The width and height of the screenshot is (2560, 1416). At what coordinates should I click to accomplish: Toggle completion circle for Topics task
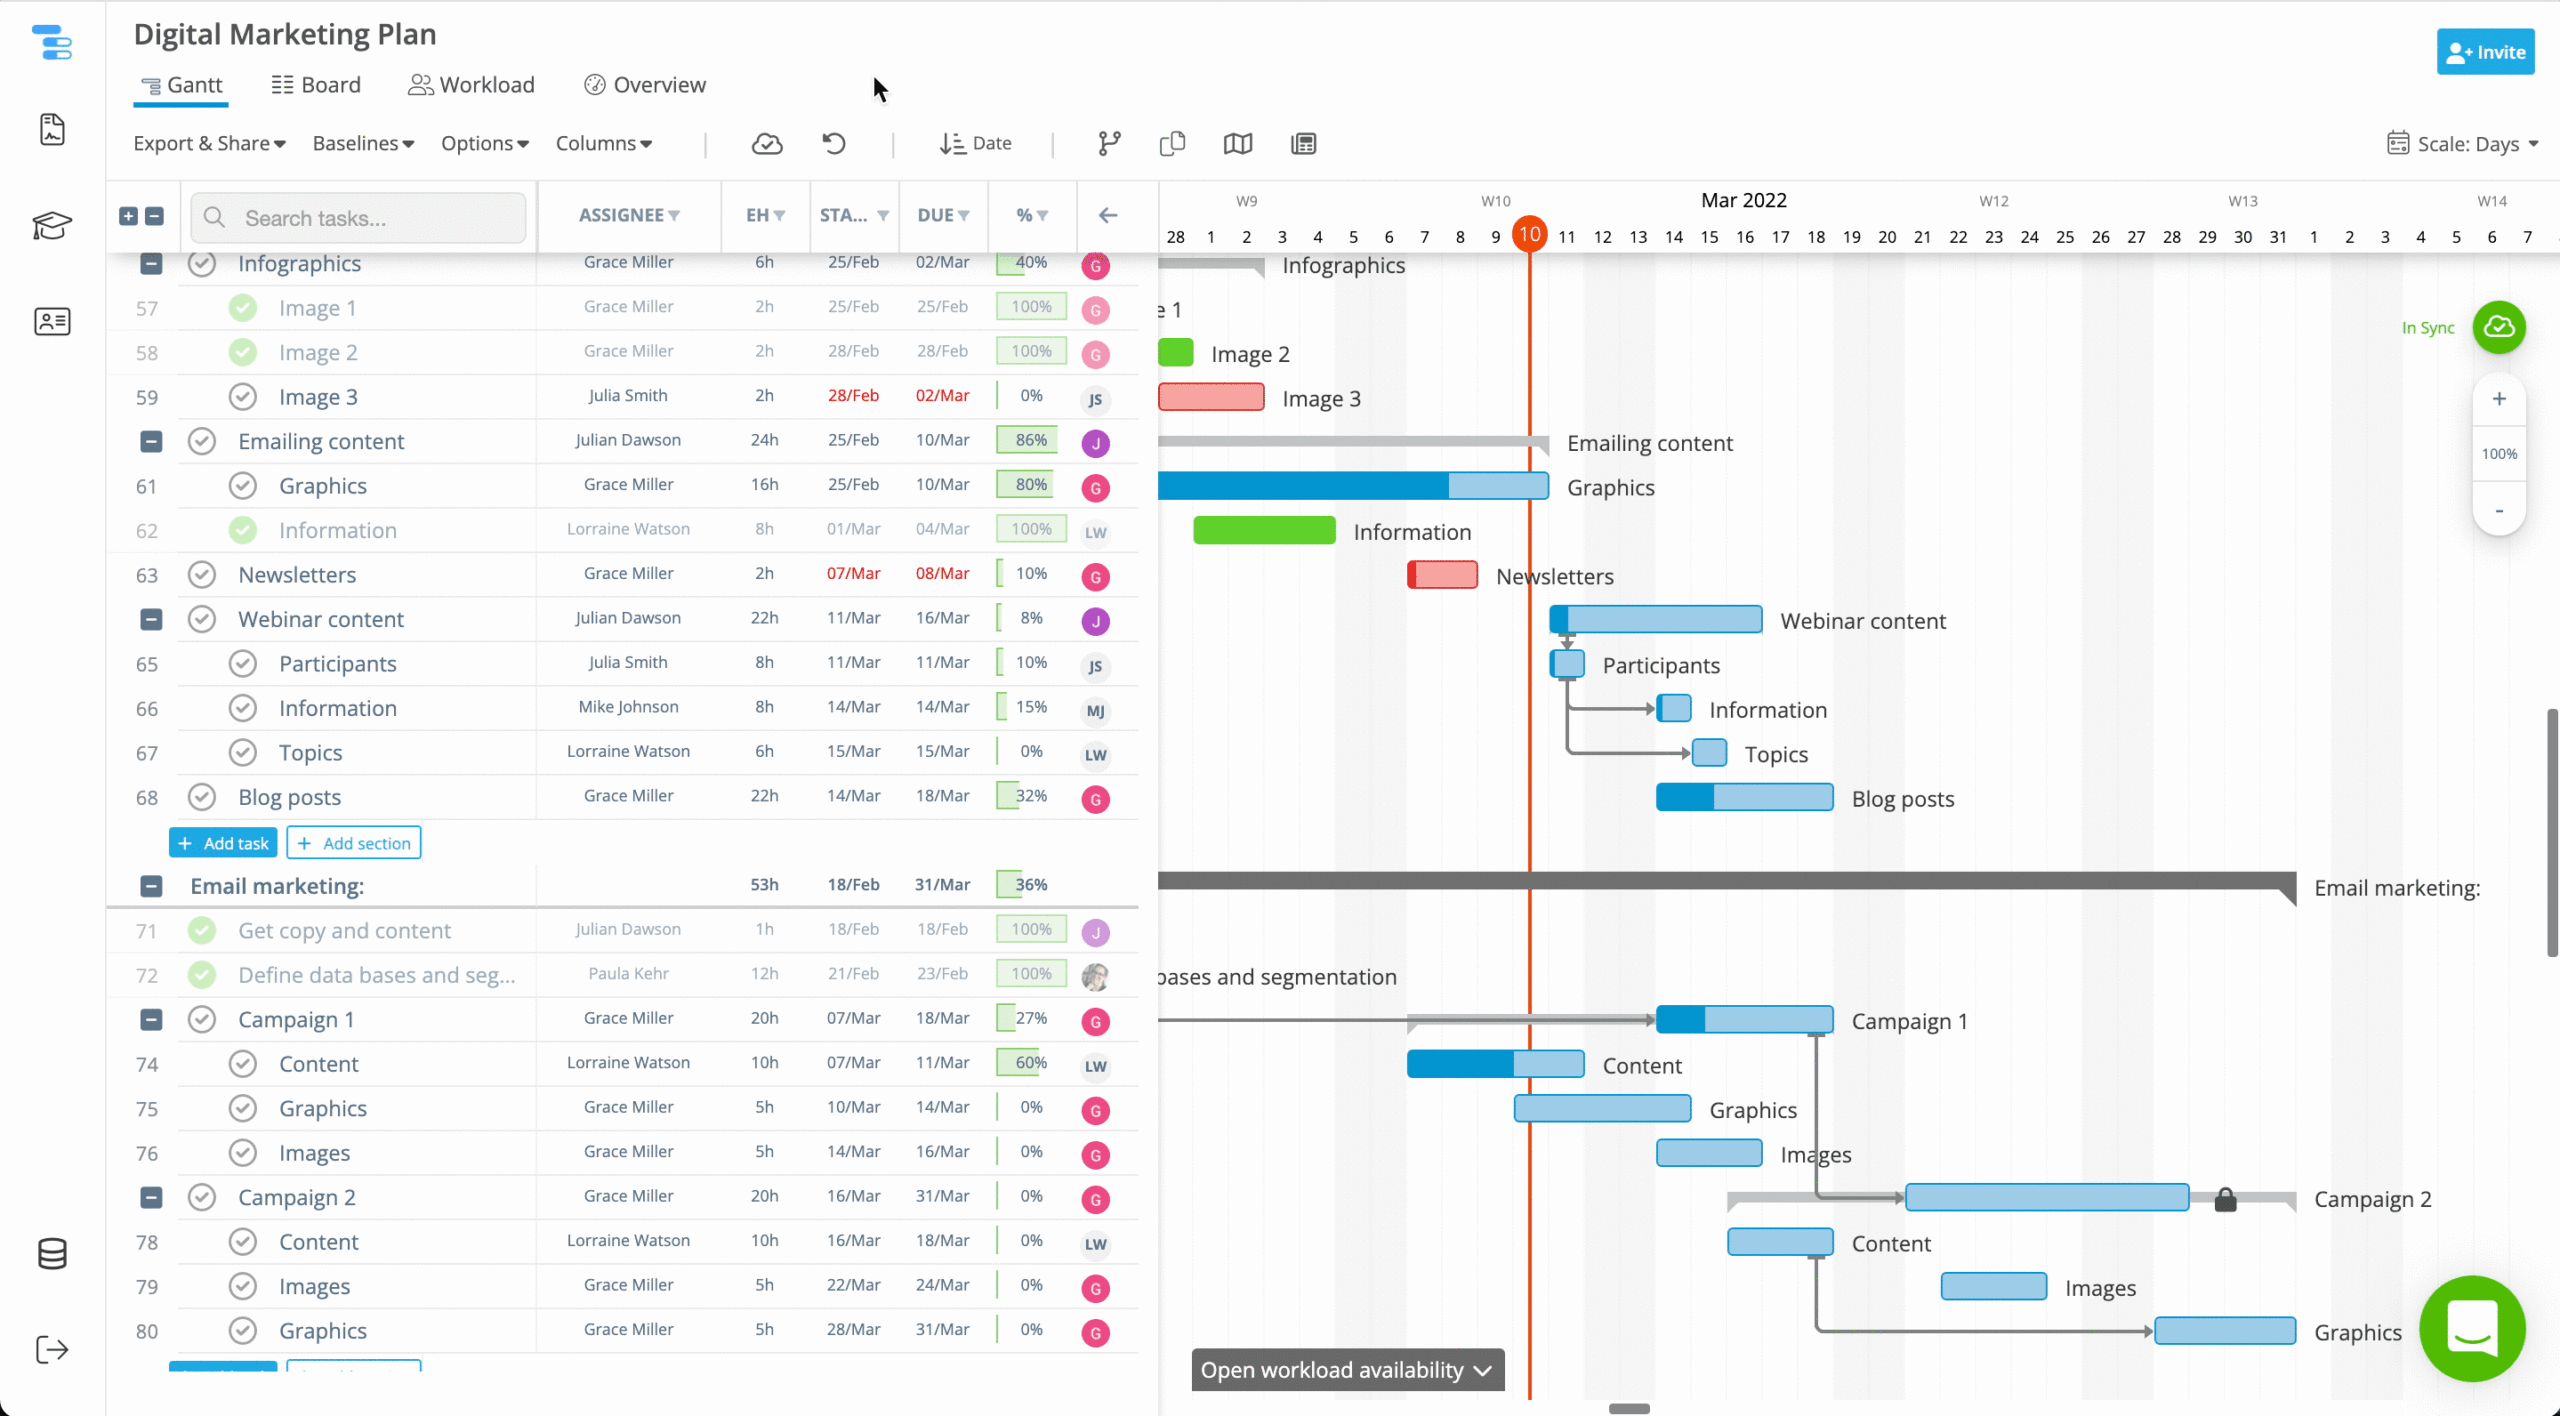pyautogui.click(x=242, y=751)
